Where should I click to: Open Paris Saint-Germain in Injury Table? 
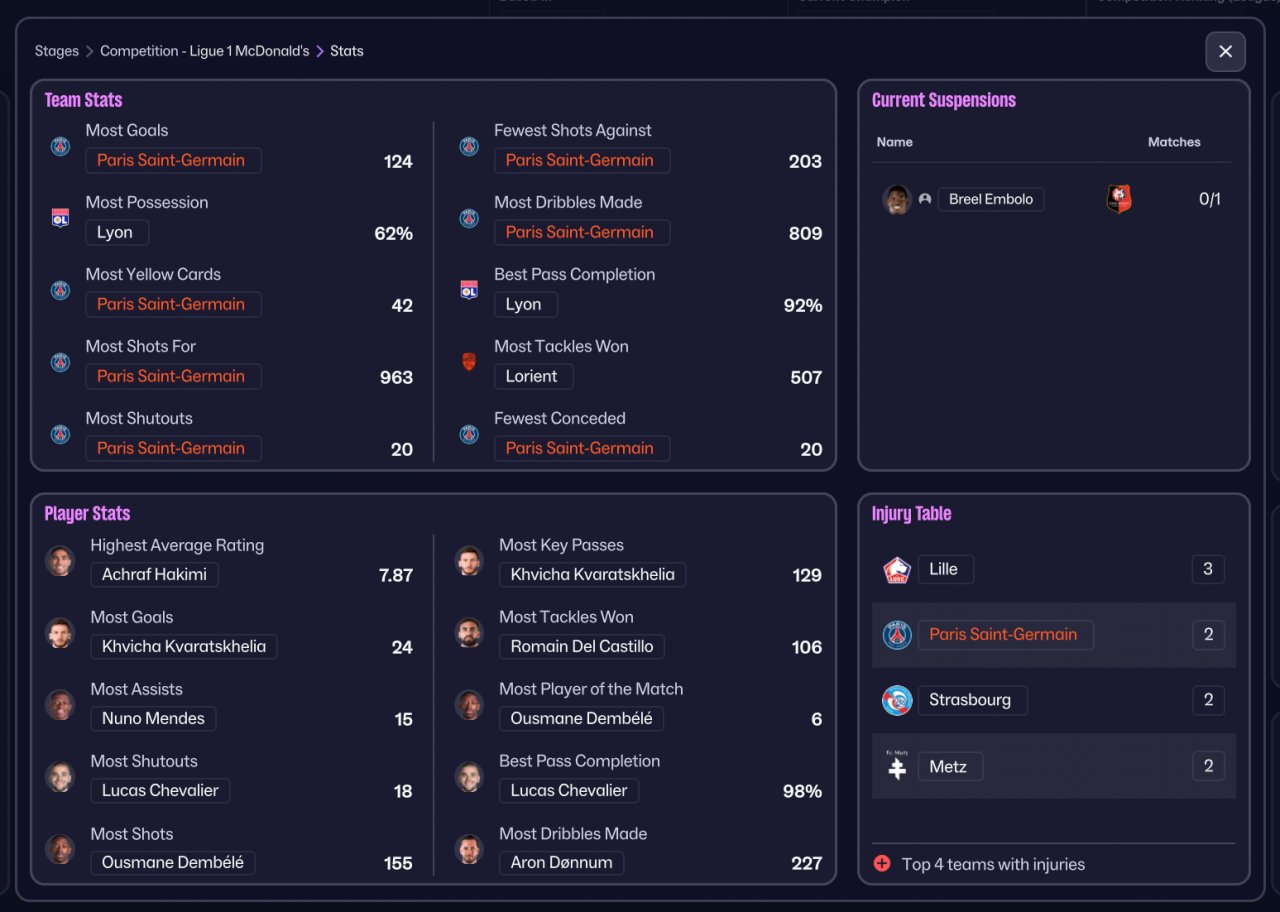[1005, 635]
